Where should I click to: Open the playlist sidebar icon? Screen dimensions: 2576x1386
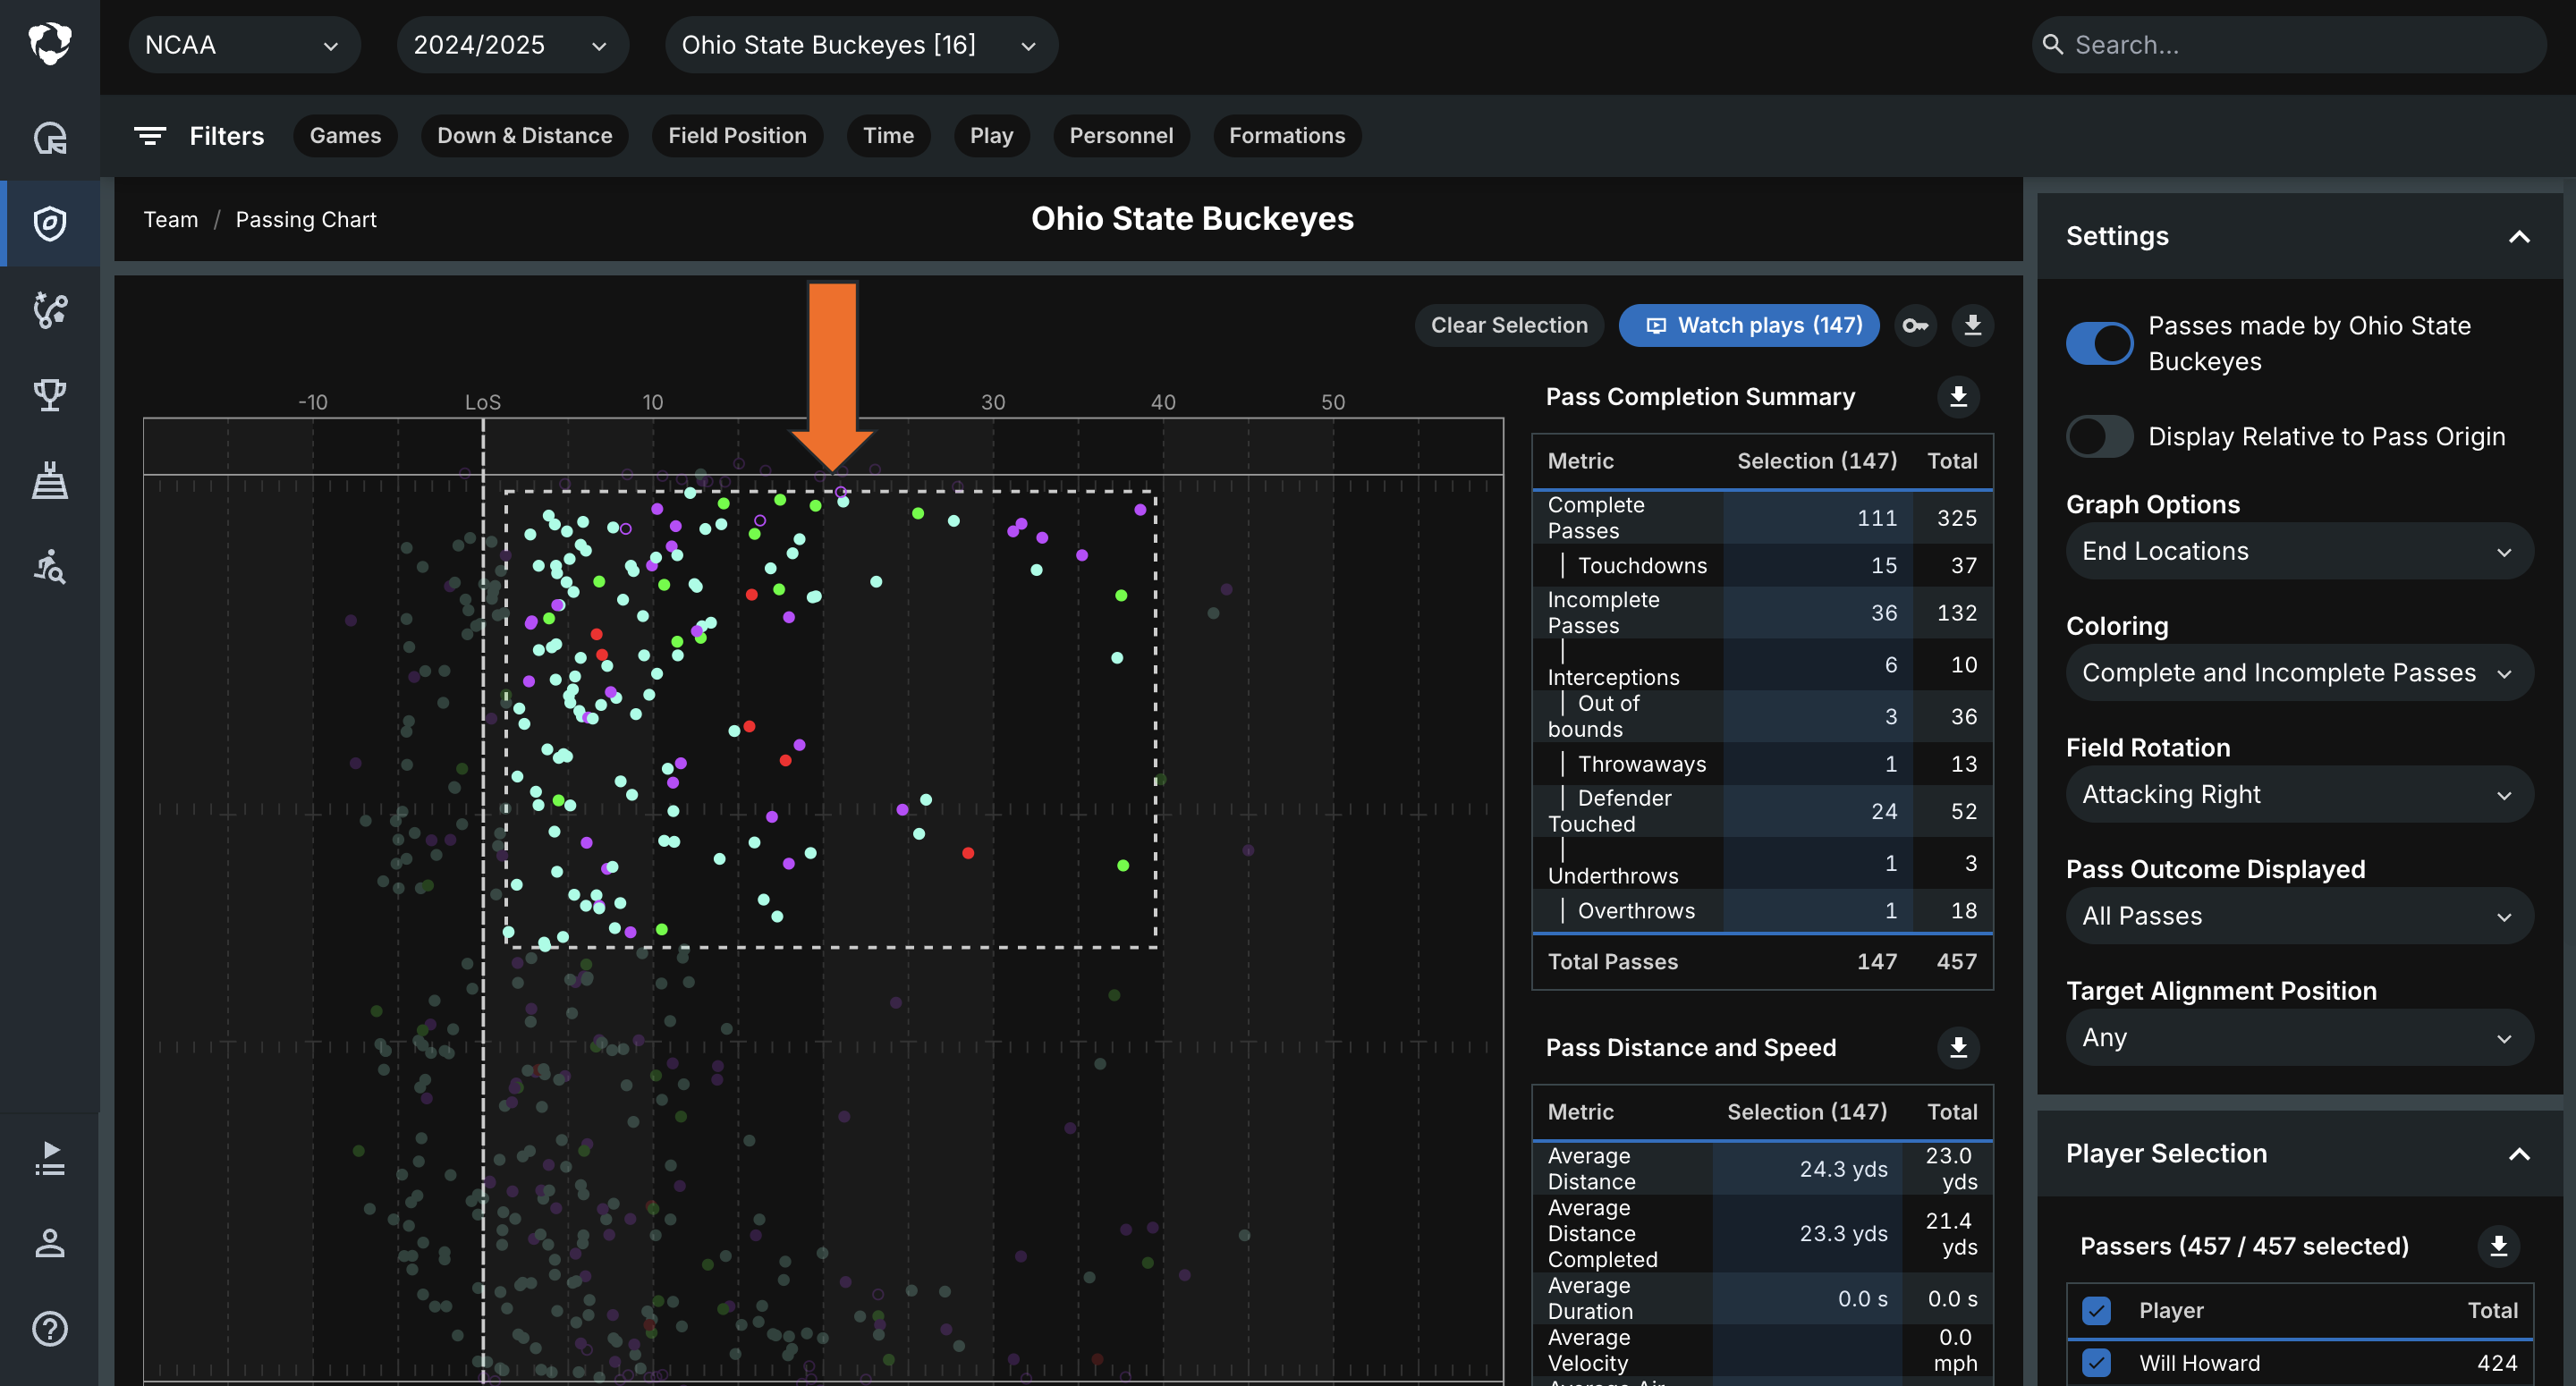pyautogui.click(x=49, y=1159)
